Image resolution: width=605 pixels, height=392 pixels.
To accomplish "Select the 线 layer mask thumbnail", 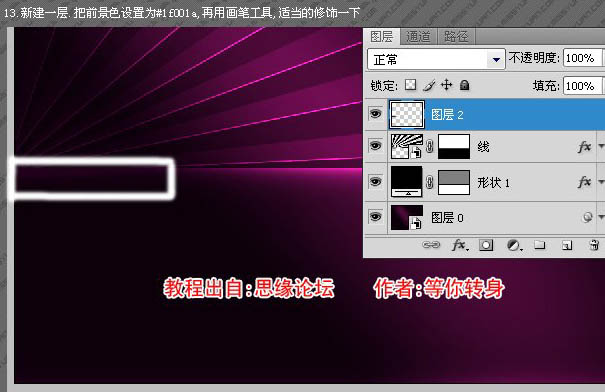I will 454,146.
